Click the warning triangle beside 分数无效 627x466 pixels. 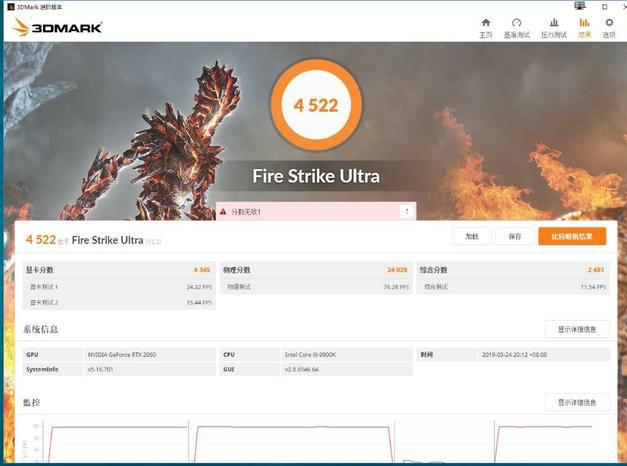click(x=223, y=212)
